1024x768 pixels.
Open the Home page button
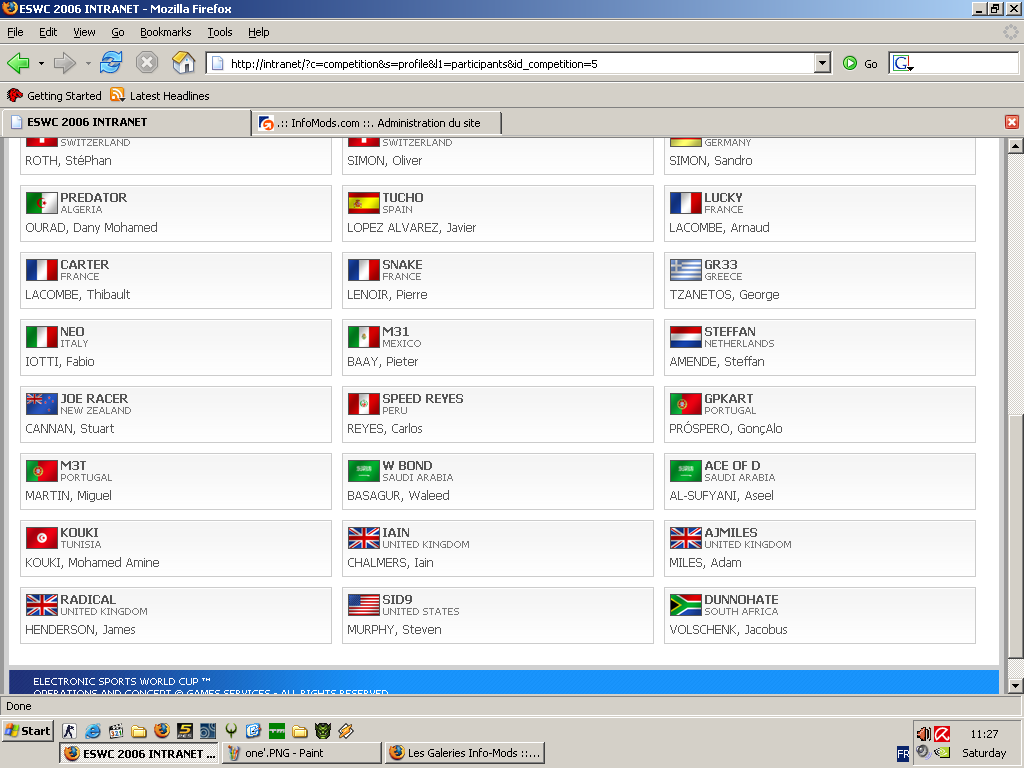click(x=184, y=63)
